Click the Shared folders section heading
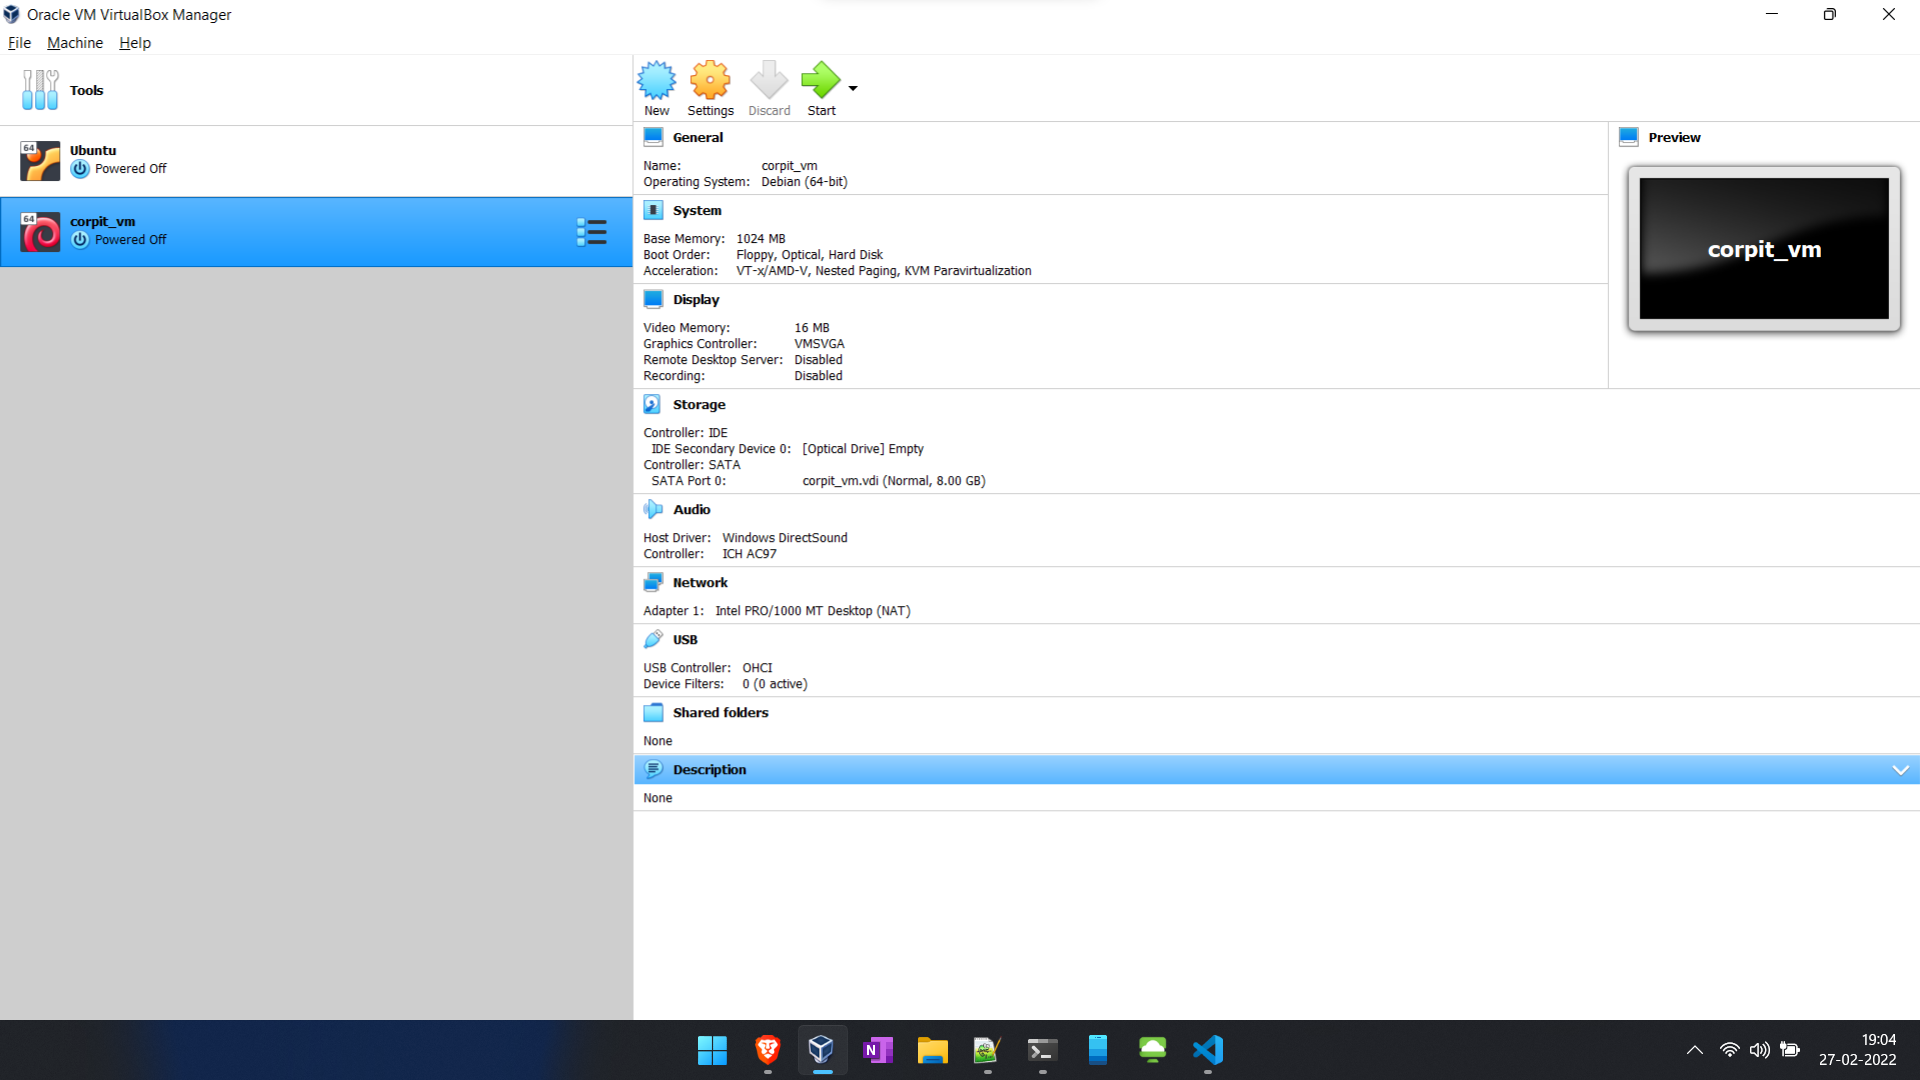Screen dimensions: 1920x1080 pos(720,712)
